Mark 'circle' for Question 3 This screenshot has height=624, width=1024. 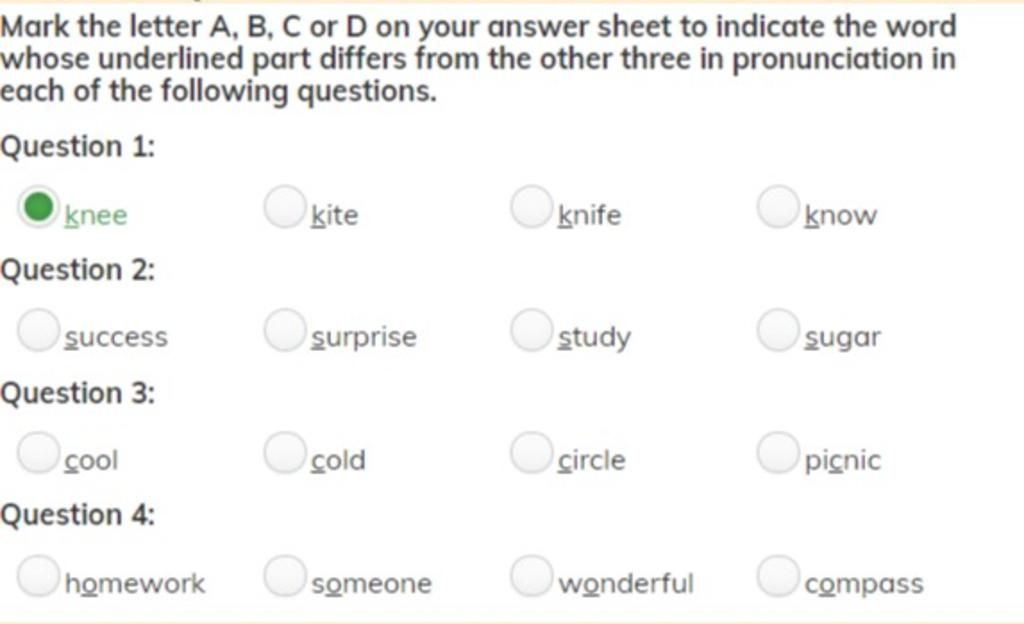pos(531,452)
